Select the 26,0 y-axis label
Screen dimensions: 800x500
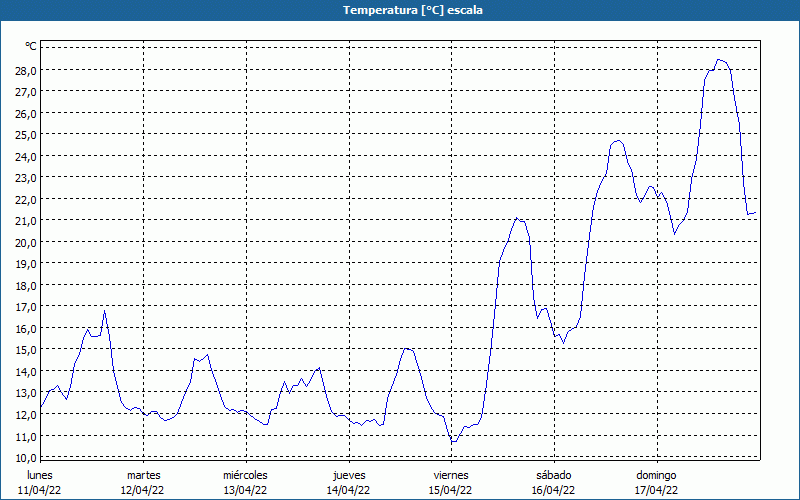point(27,113)
